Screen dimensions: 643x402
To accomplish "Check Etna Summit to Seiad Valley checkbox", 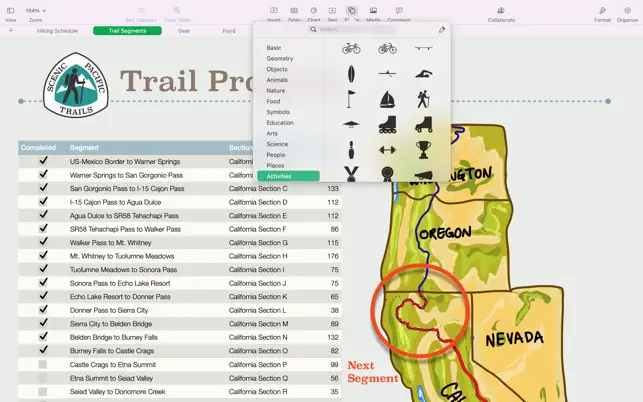I will tap(43, 378).
